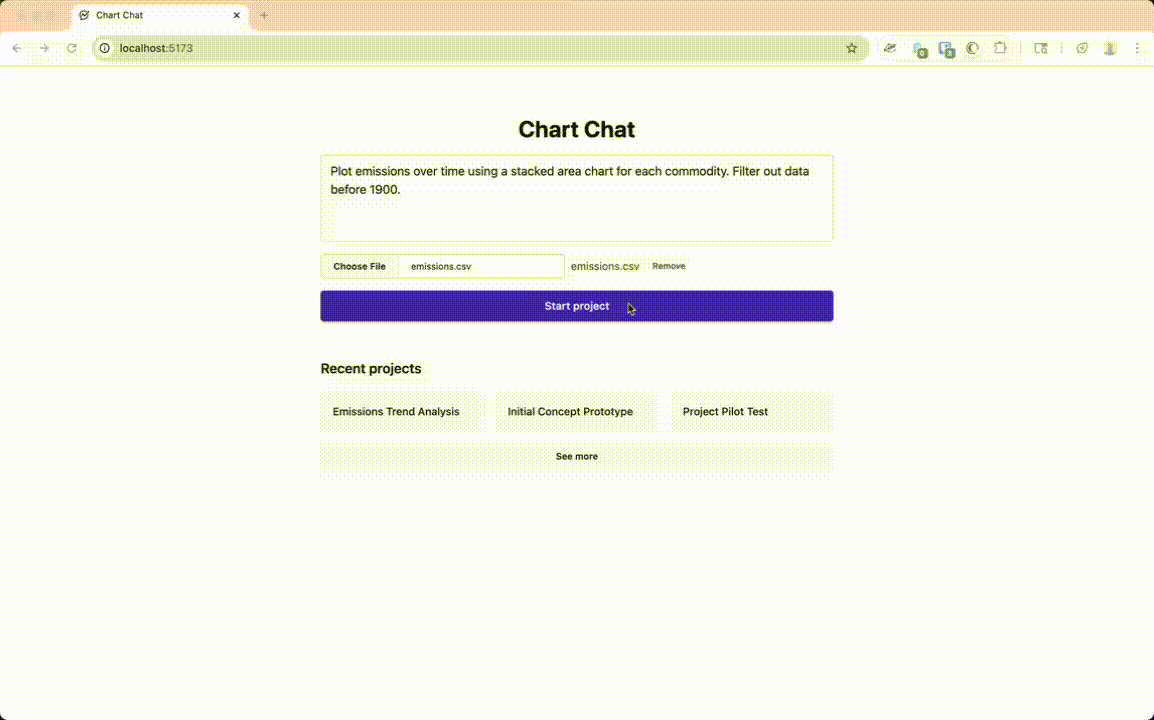
Task: Remove the uploaded emissions.csv file
Action: [668, 266]
